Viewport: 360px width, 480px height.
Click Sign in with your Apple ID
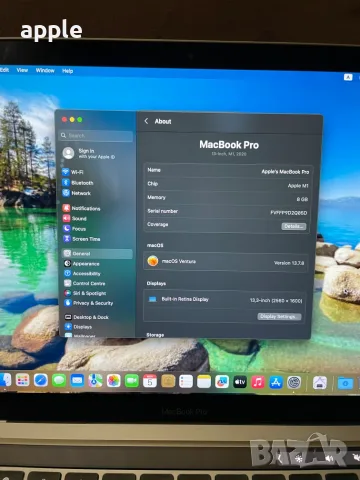(90, 153)
